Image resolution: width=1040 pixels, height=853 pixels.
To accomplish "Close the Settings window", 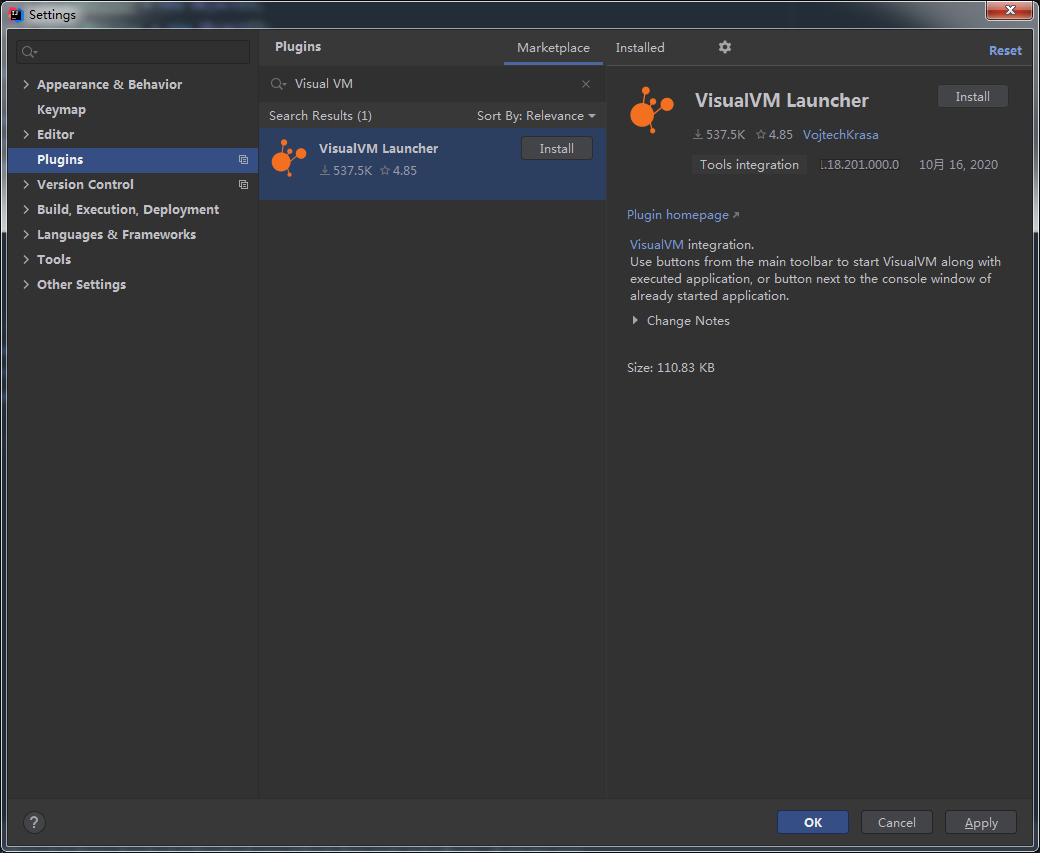I will coord(1009,10).
